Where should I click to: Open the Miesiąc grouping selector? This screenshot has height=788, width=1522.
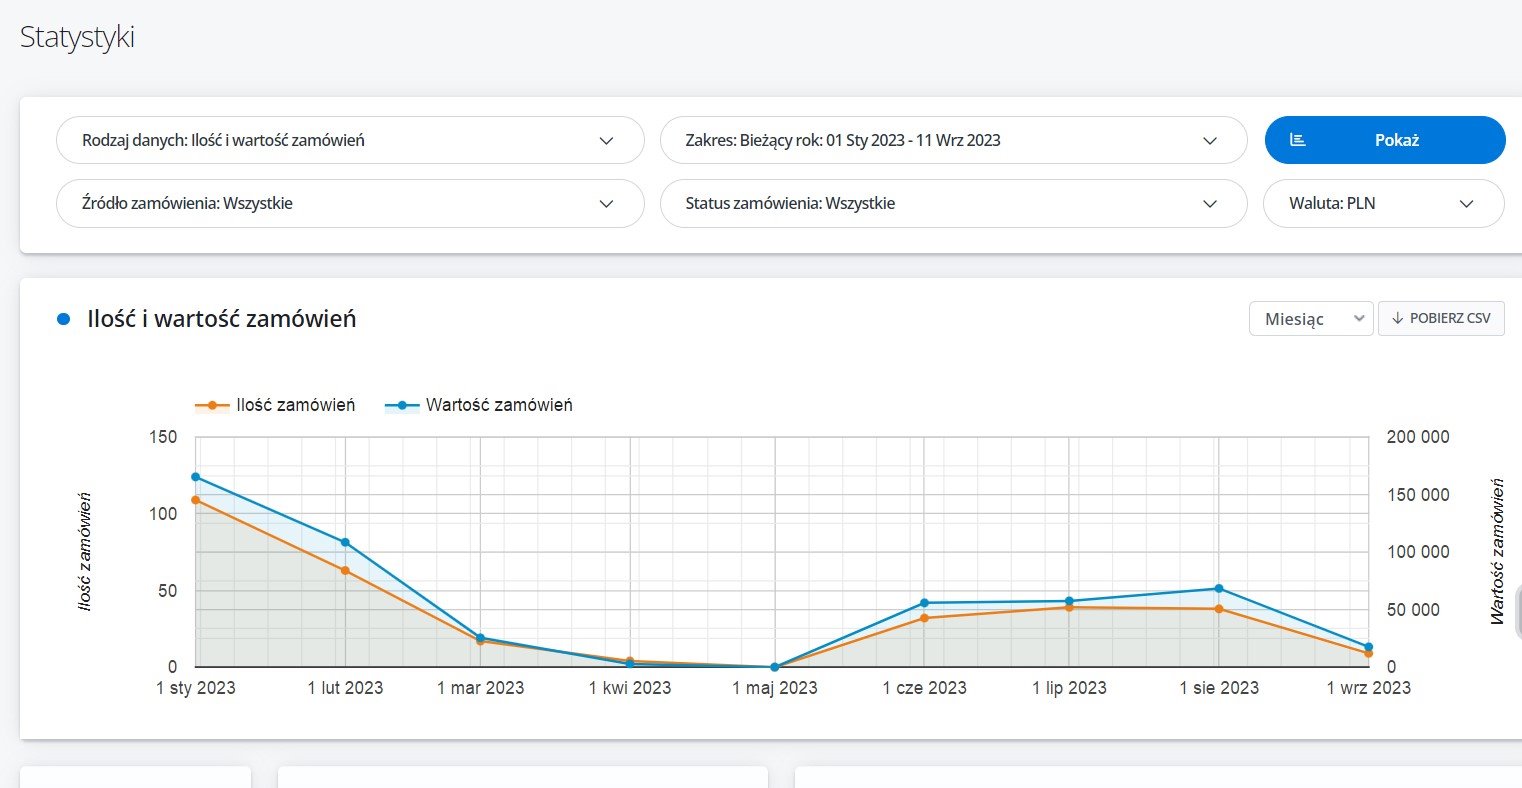coord(1310,319)
